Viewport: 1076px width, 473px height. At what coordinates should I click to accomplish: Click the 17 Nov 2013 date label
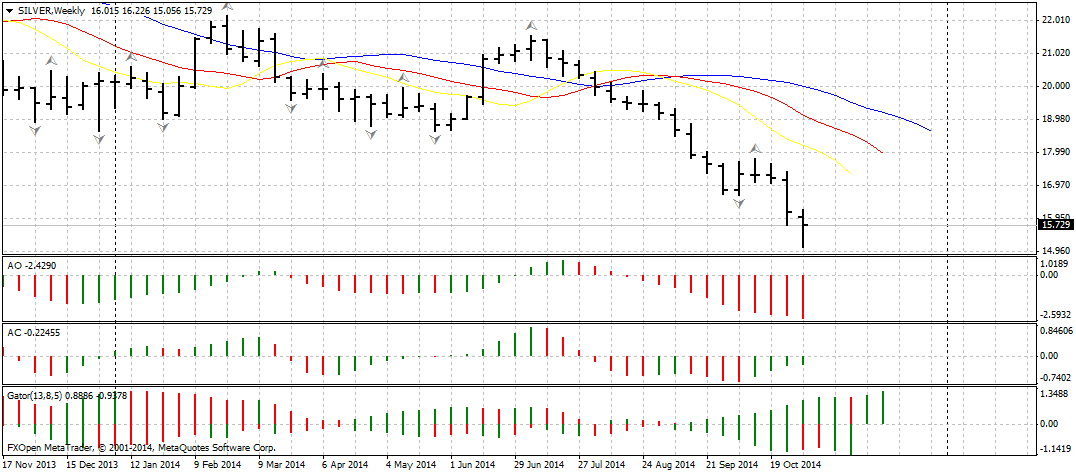pos(31,465)
